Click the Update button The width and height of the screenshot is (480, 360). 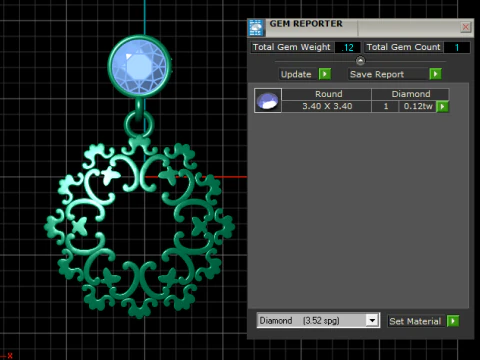(296, 74)
